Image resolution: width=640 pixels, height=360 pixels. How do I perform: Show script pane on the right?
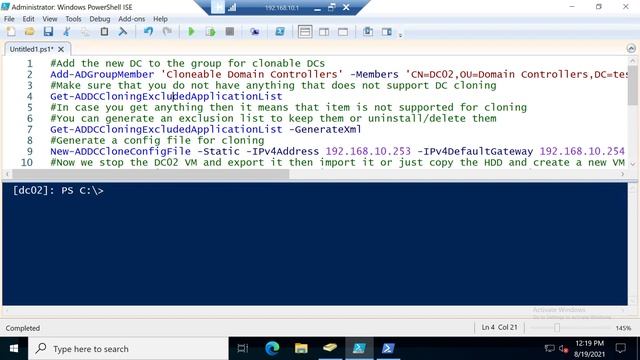pos(324,32)
